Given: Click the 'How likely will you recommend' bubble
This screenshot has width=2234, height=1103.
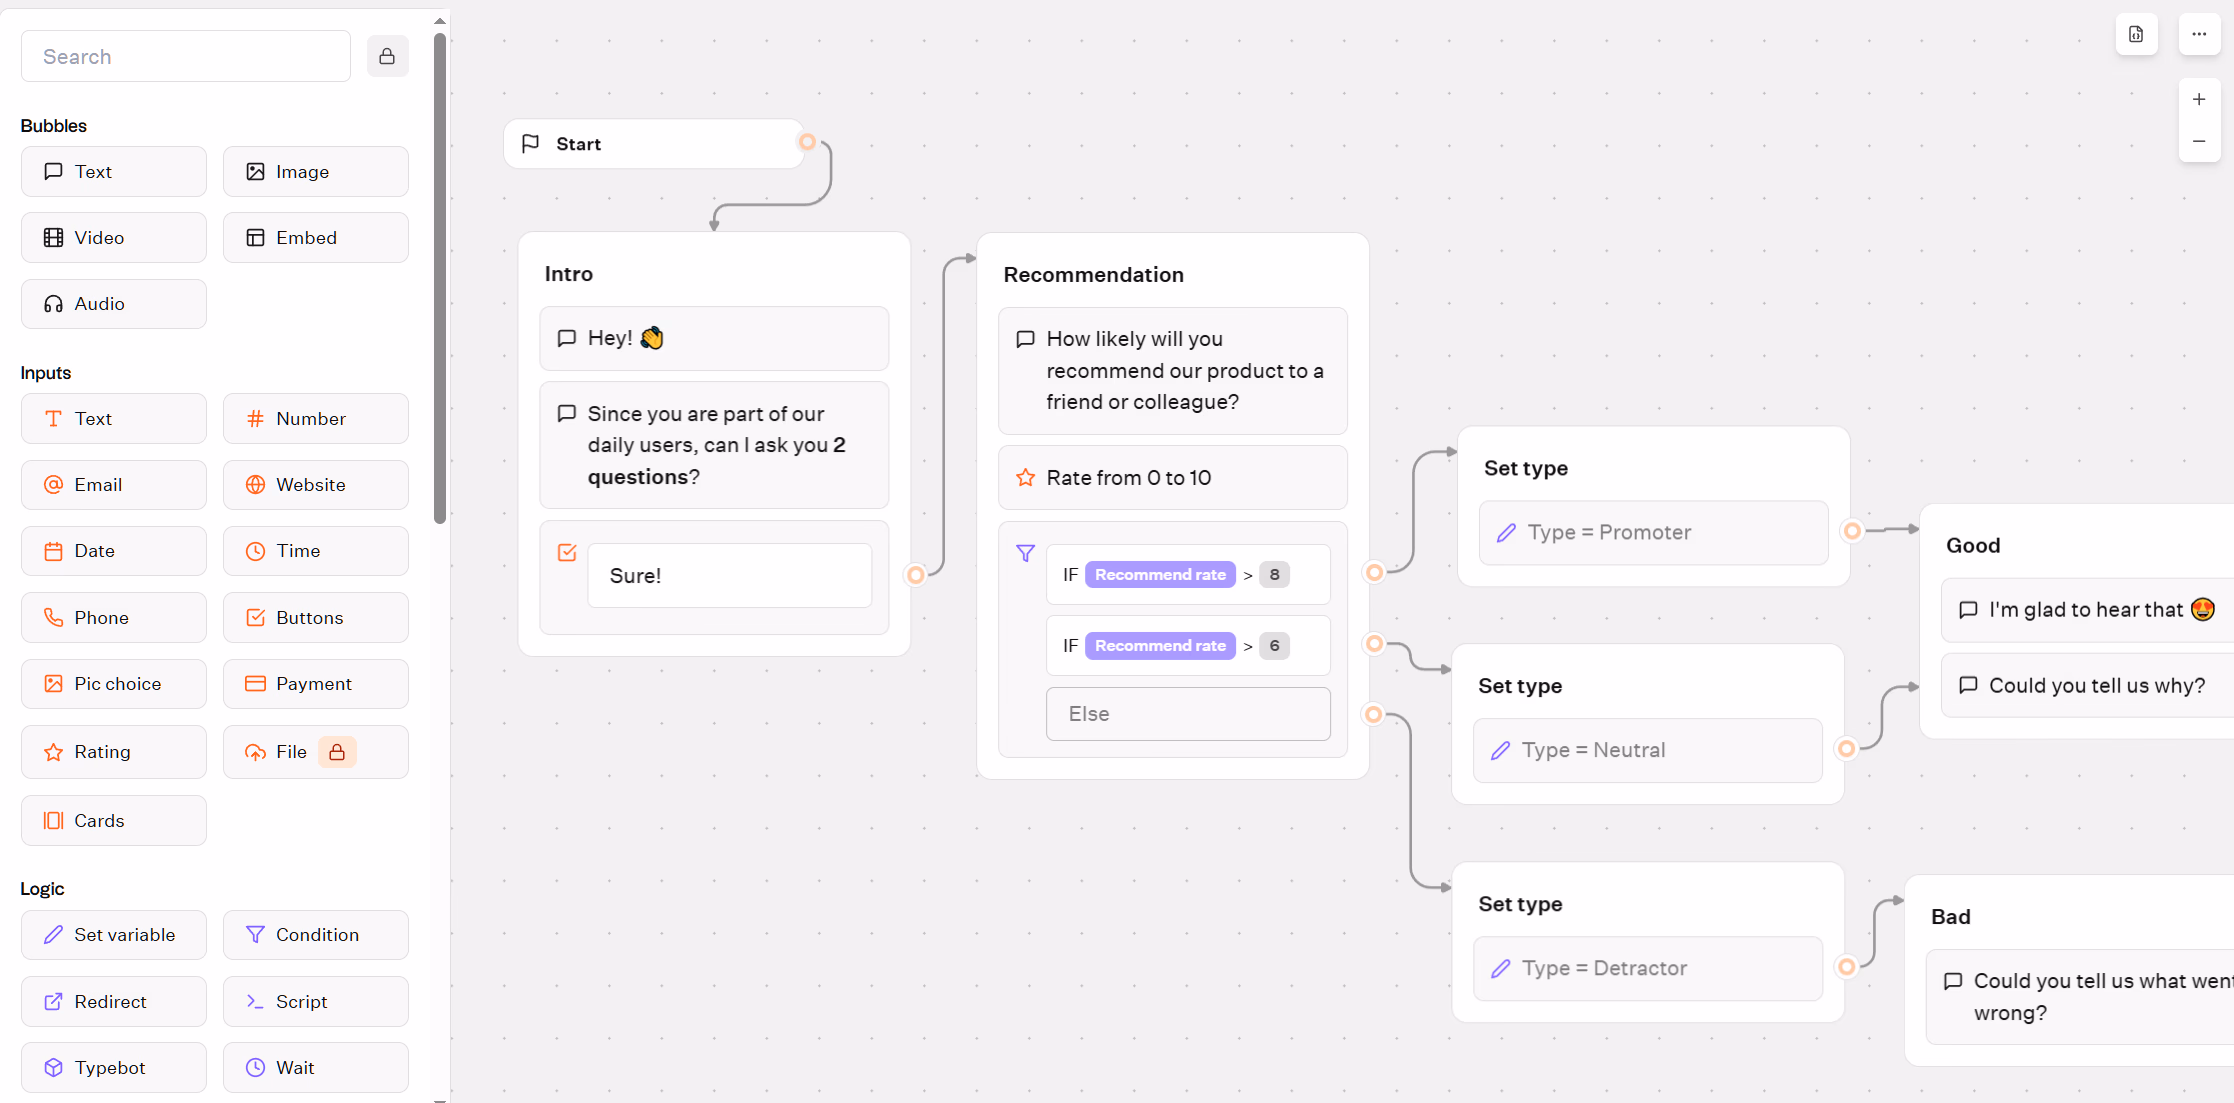Looking at the screenshot, I should tap(1173, 371).
